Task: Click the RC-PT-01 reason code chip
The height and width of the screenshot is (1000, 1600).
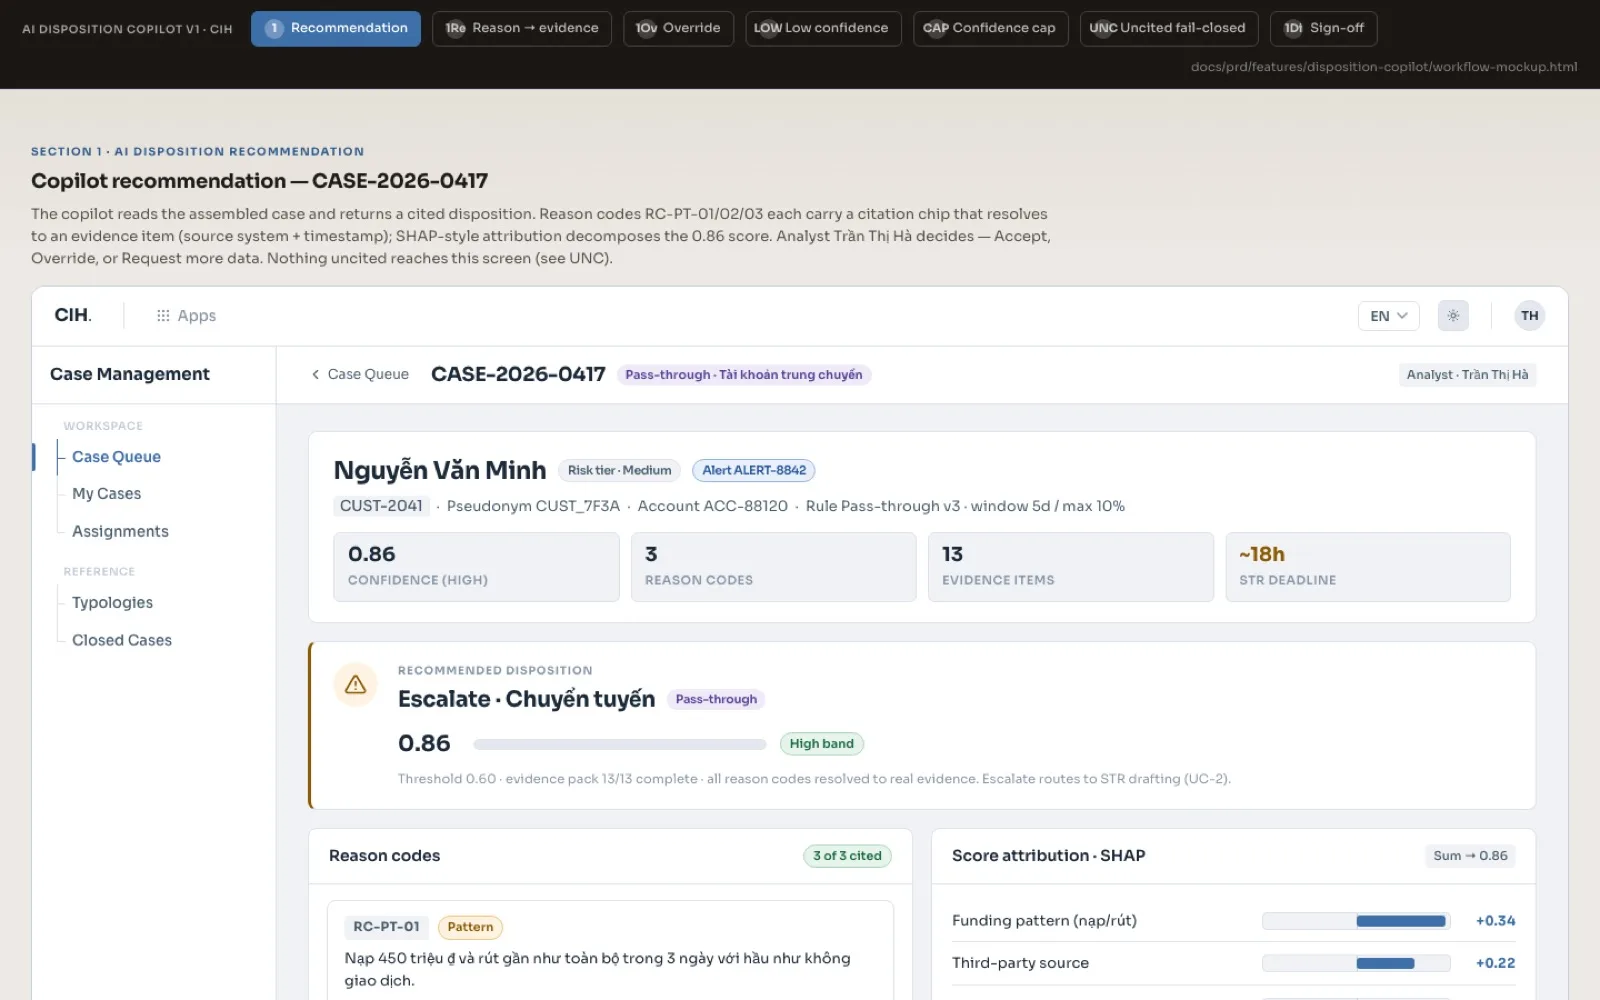Action: [x=386, y=927]
